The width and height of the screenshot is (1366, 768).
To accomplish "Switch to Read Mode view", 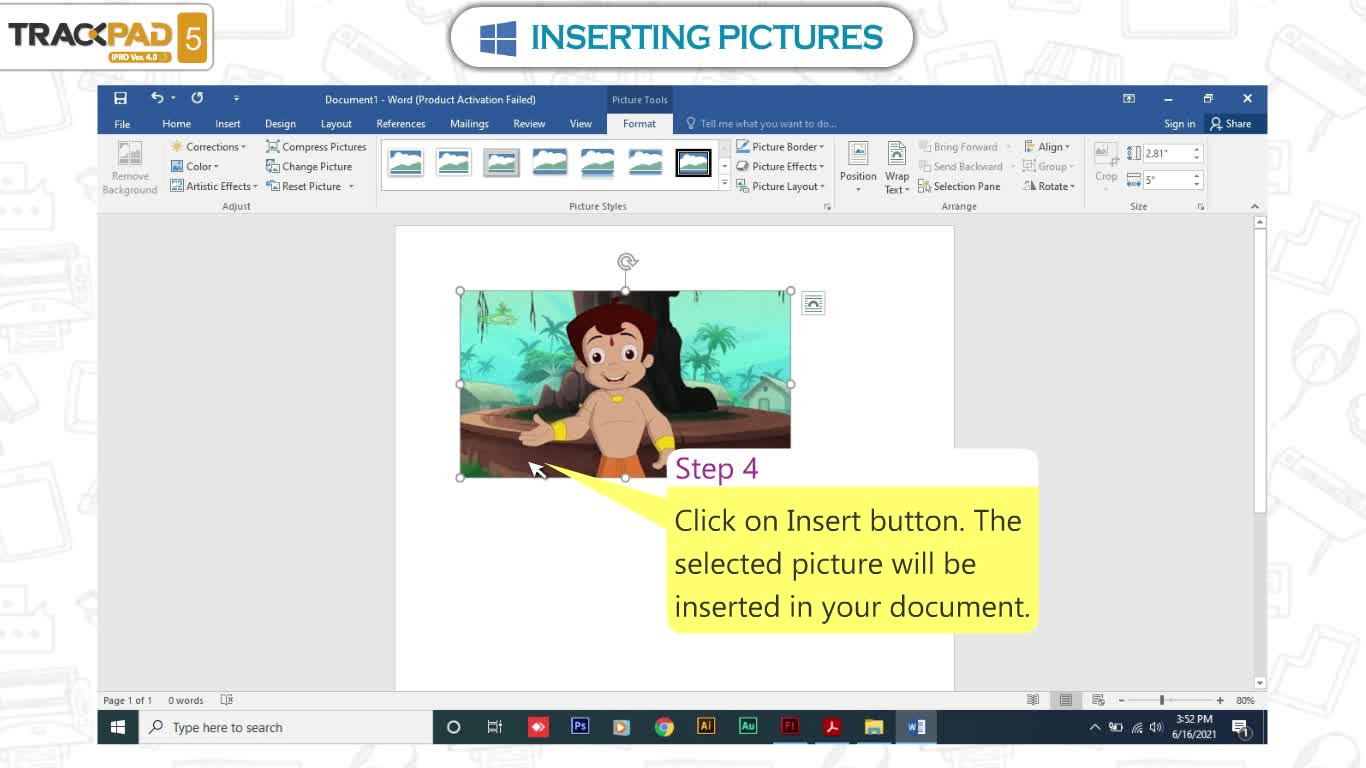I will [x=1033, y=700].
